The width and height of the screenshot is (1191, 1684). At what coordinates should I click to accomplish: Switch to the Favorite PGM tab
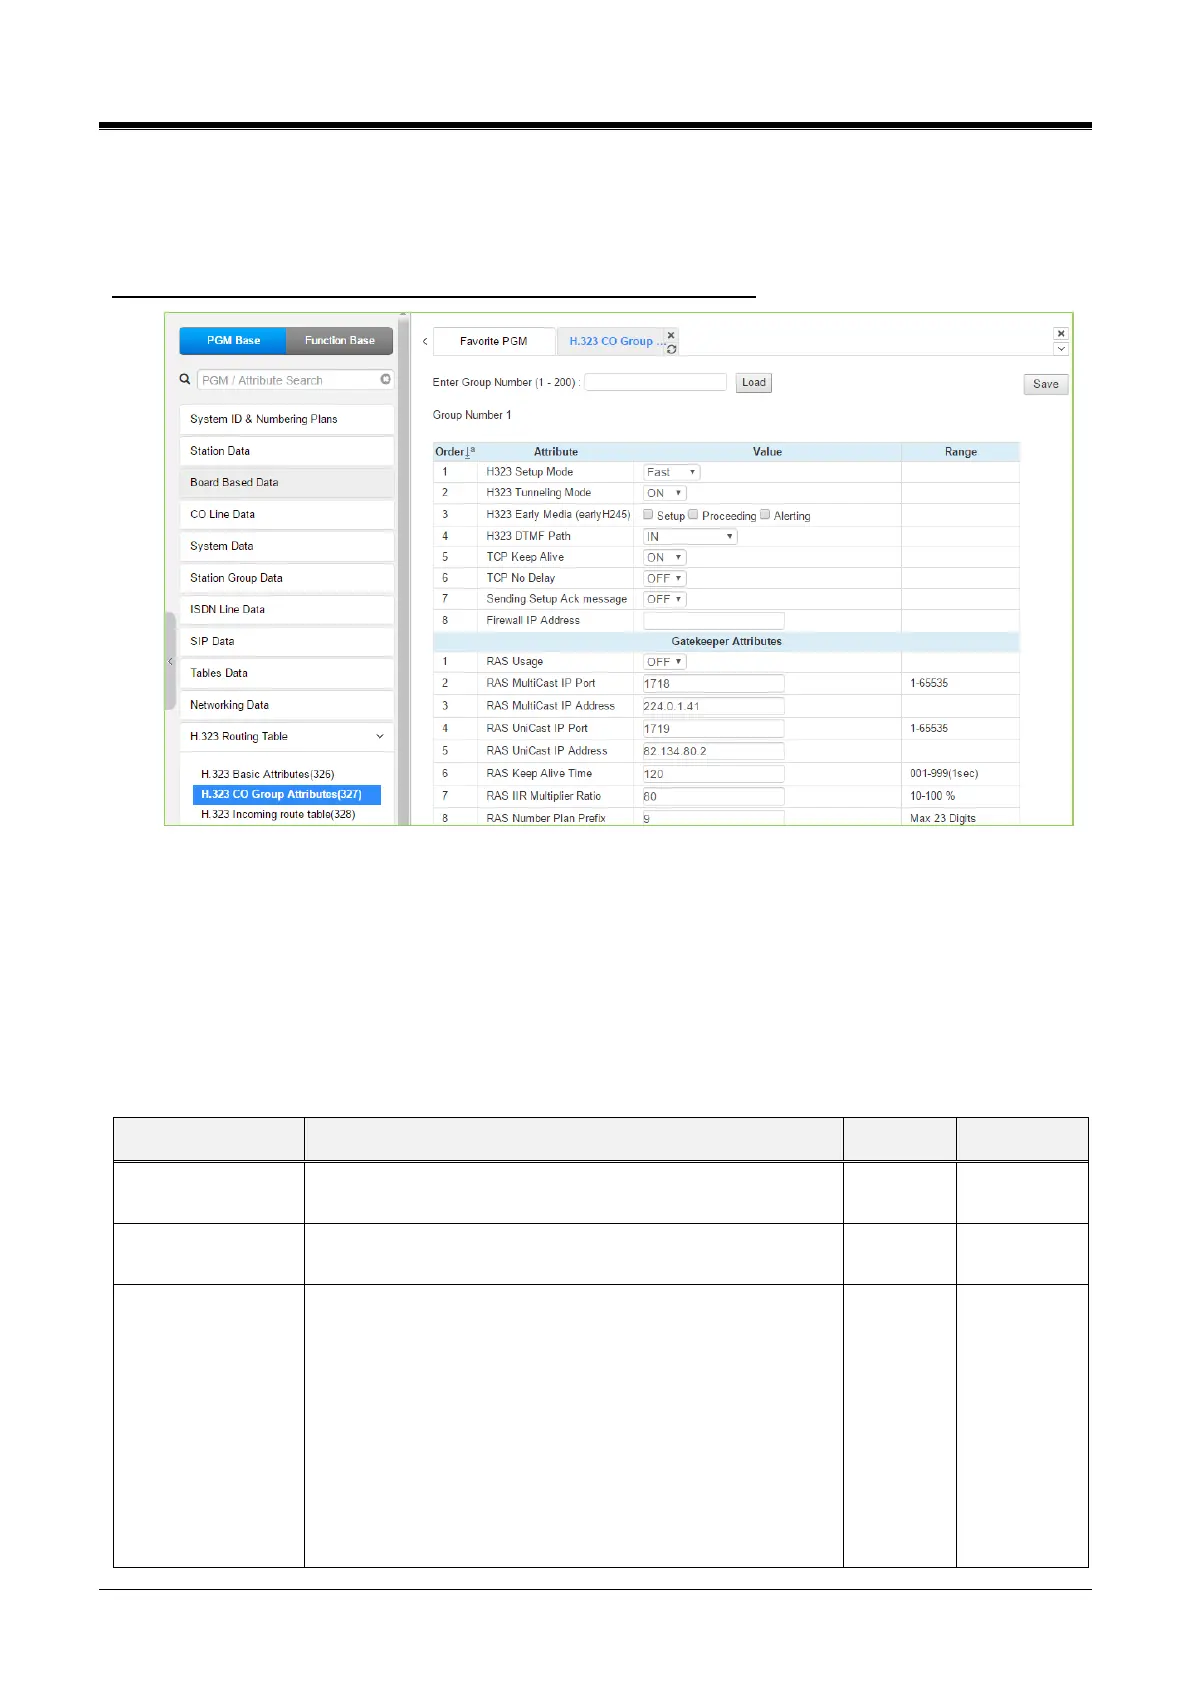coord(493,341)
